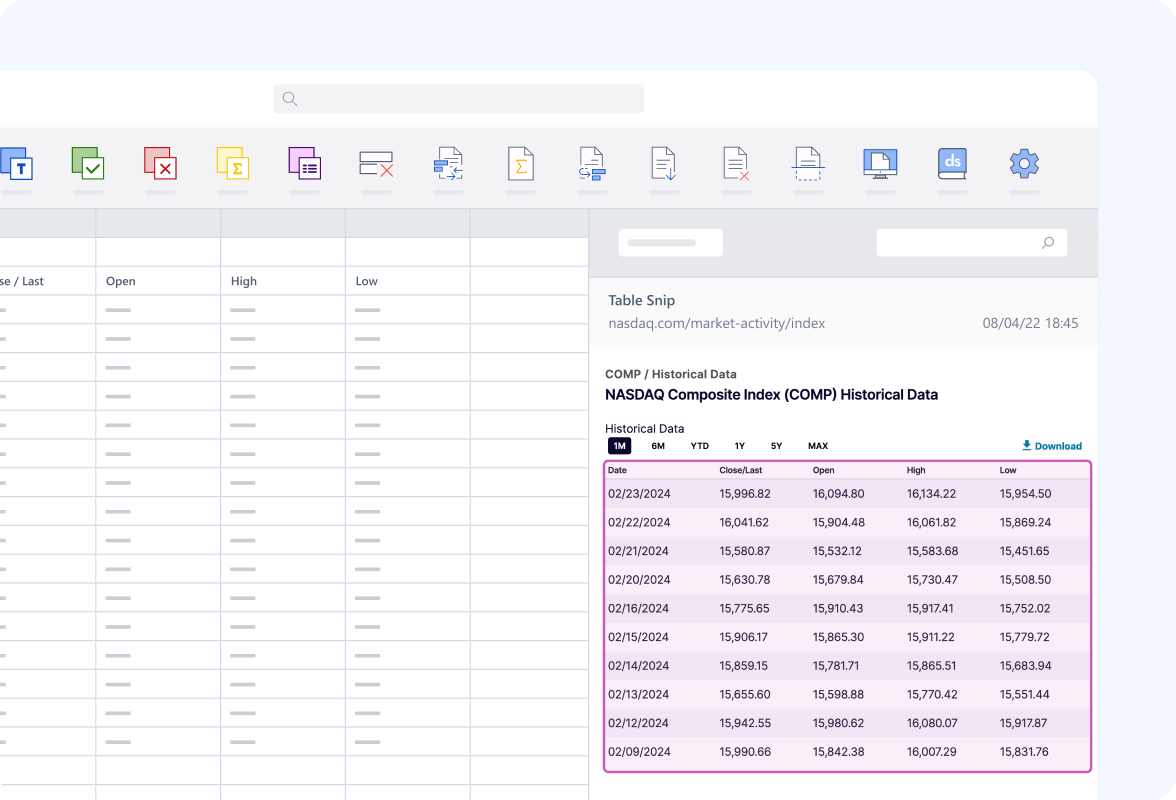Click the Download link above the table
Image resolution: width=1176 pixels, height=800 pixels.
(1052, 446)
